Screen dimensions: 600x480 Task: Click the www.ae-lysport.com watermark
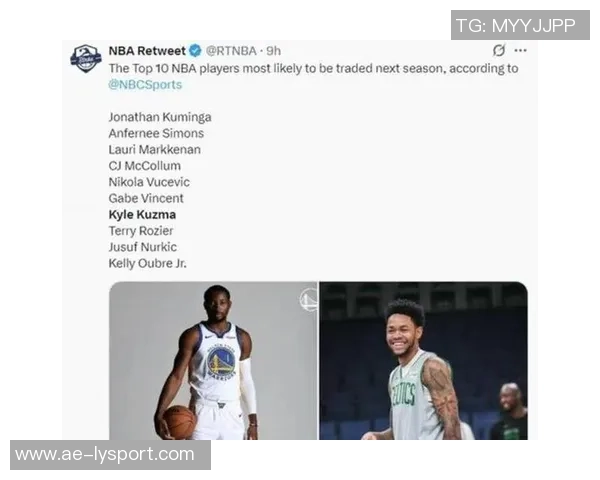click(110, 455)
